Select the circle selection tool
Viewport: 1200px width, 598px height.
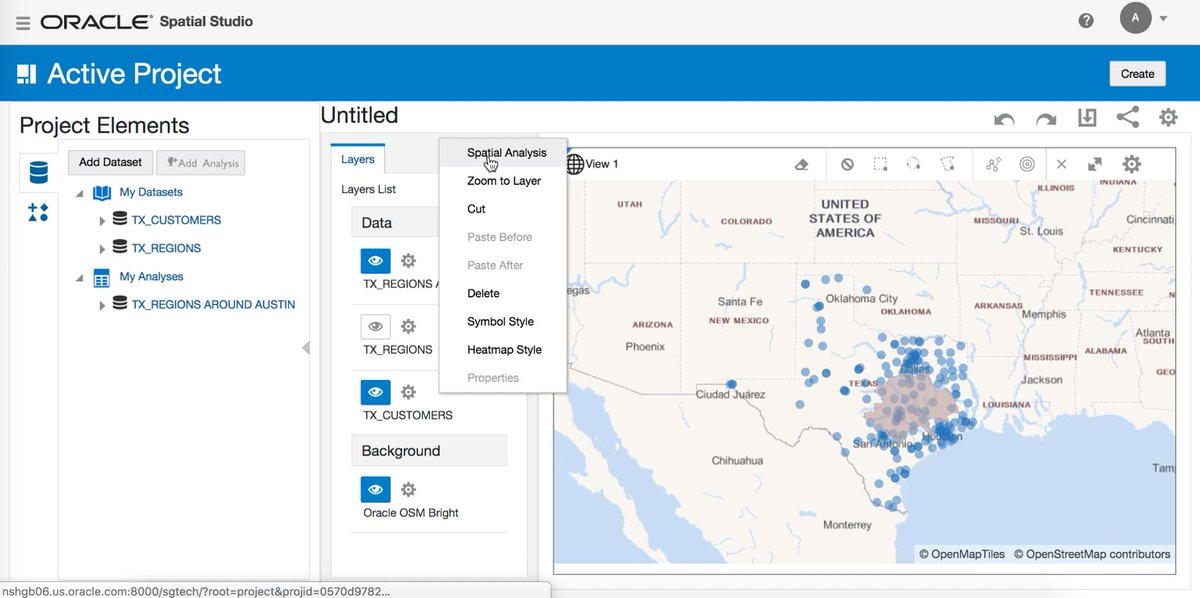[x=913, y=164]
